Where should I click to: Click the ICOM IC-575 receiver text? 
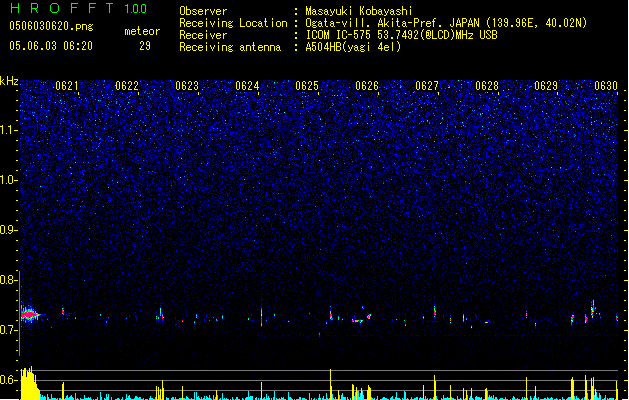click(401, 35)
